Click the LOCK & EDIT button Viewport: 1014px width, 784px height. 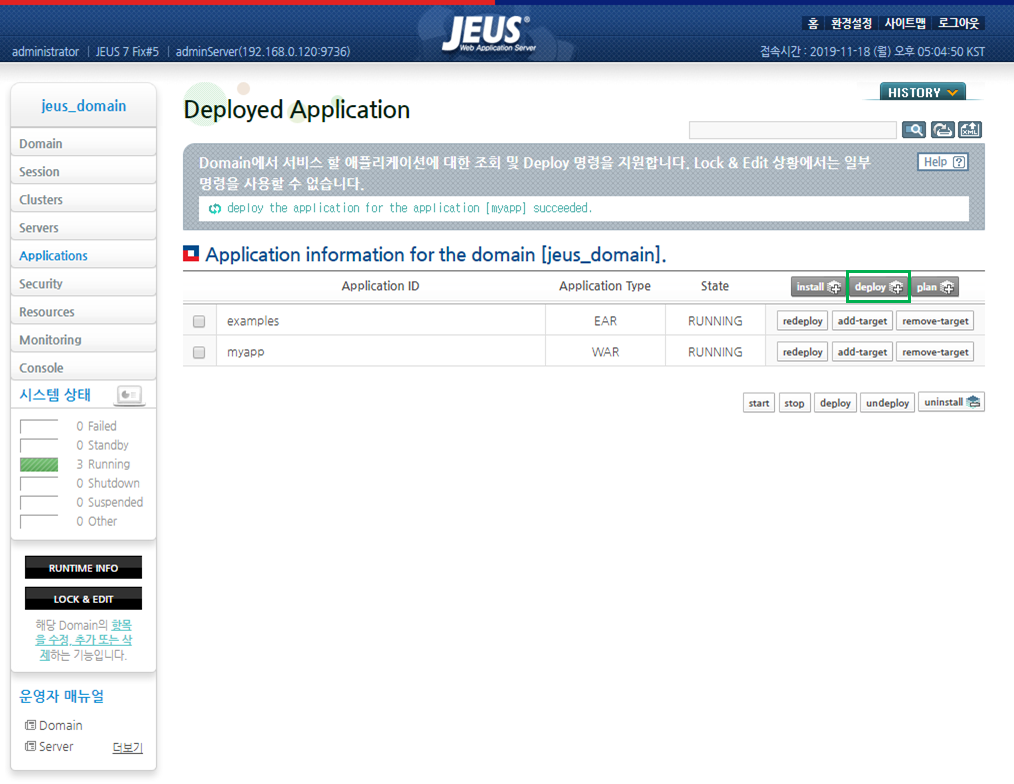[83, 598]
